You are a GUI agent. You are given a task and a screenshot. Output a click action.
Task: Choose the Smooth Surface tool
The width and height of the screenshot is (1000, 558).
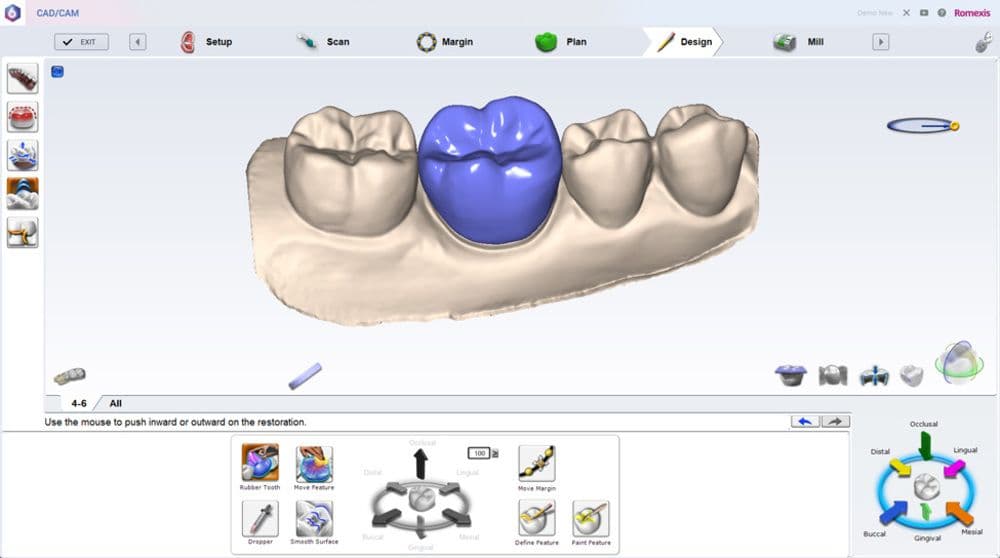tap(314, 518)
